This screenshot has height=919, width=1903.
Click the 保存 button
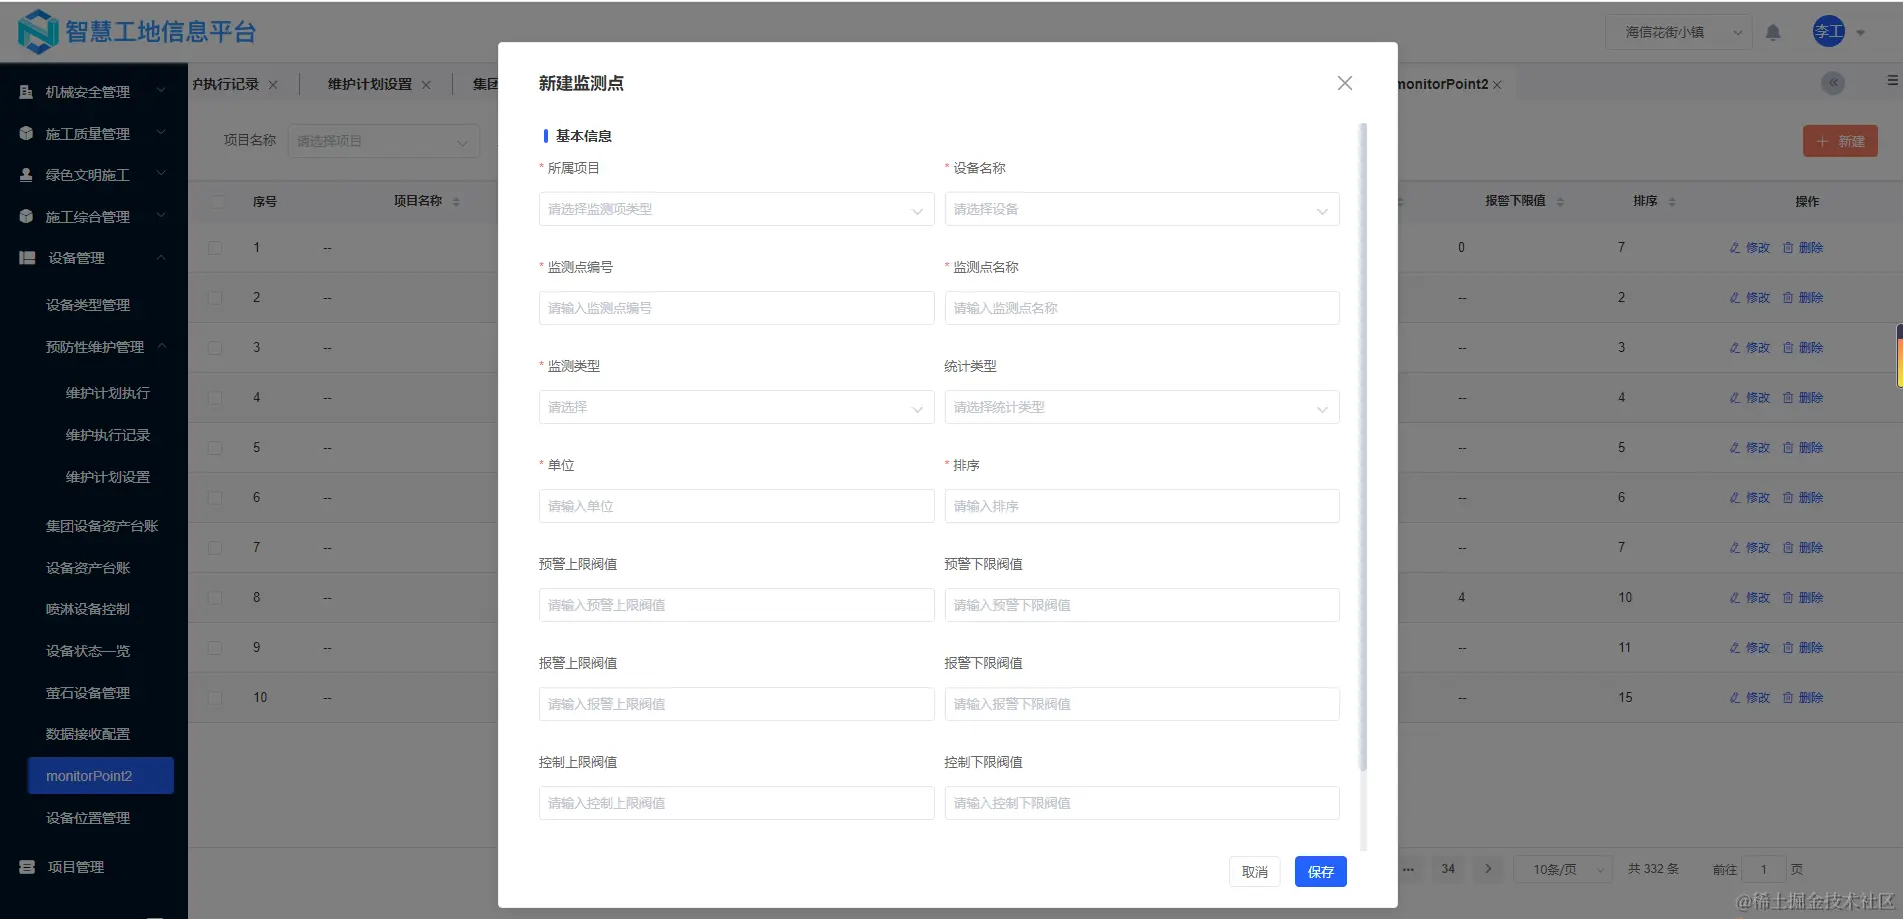1320,871
